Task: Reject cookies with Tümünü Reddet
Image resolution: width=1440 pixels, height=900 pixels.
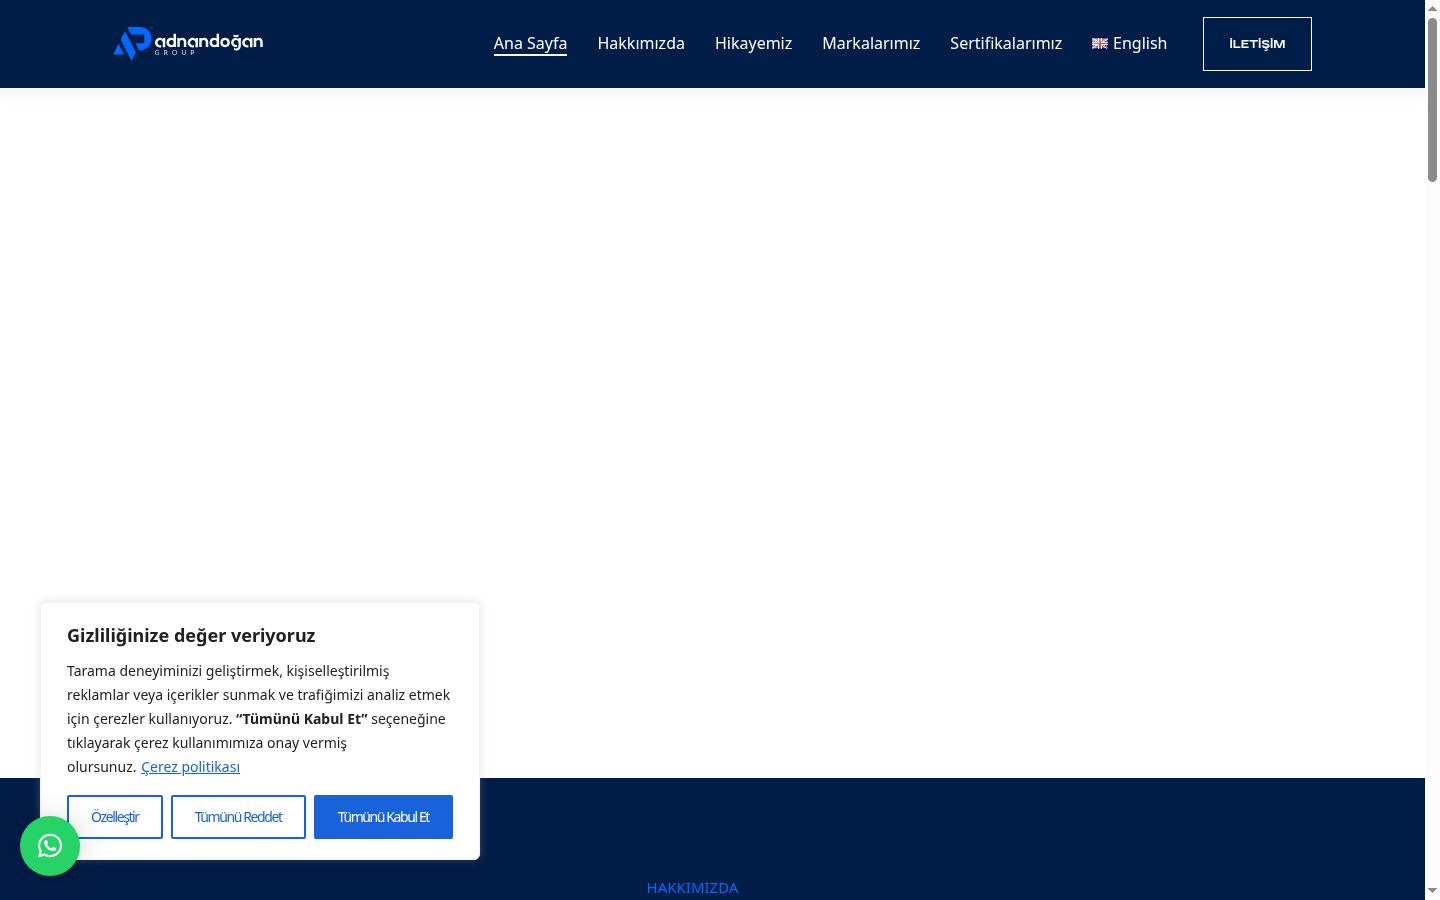Action: point(238,817)
